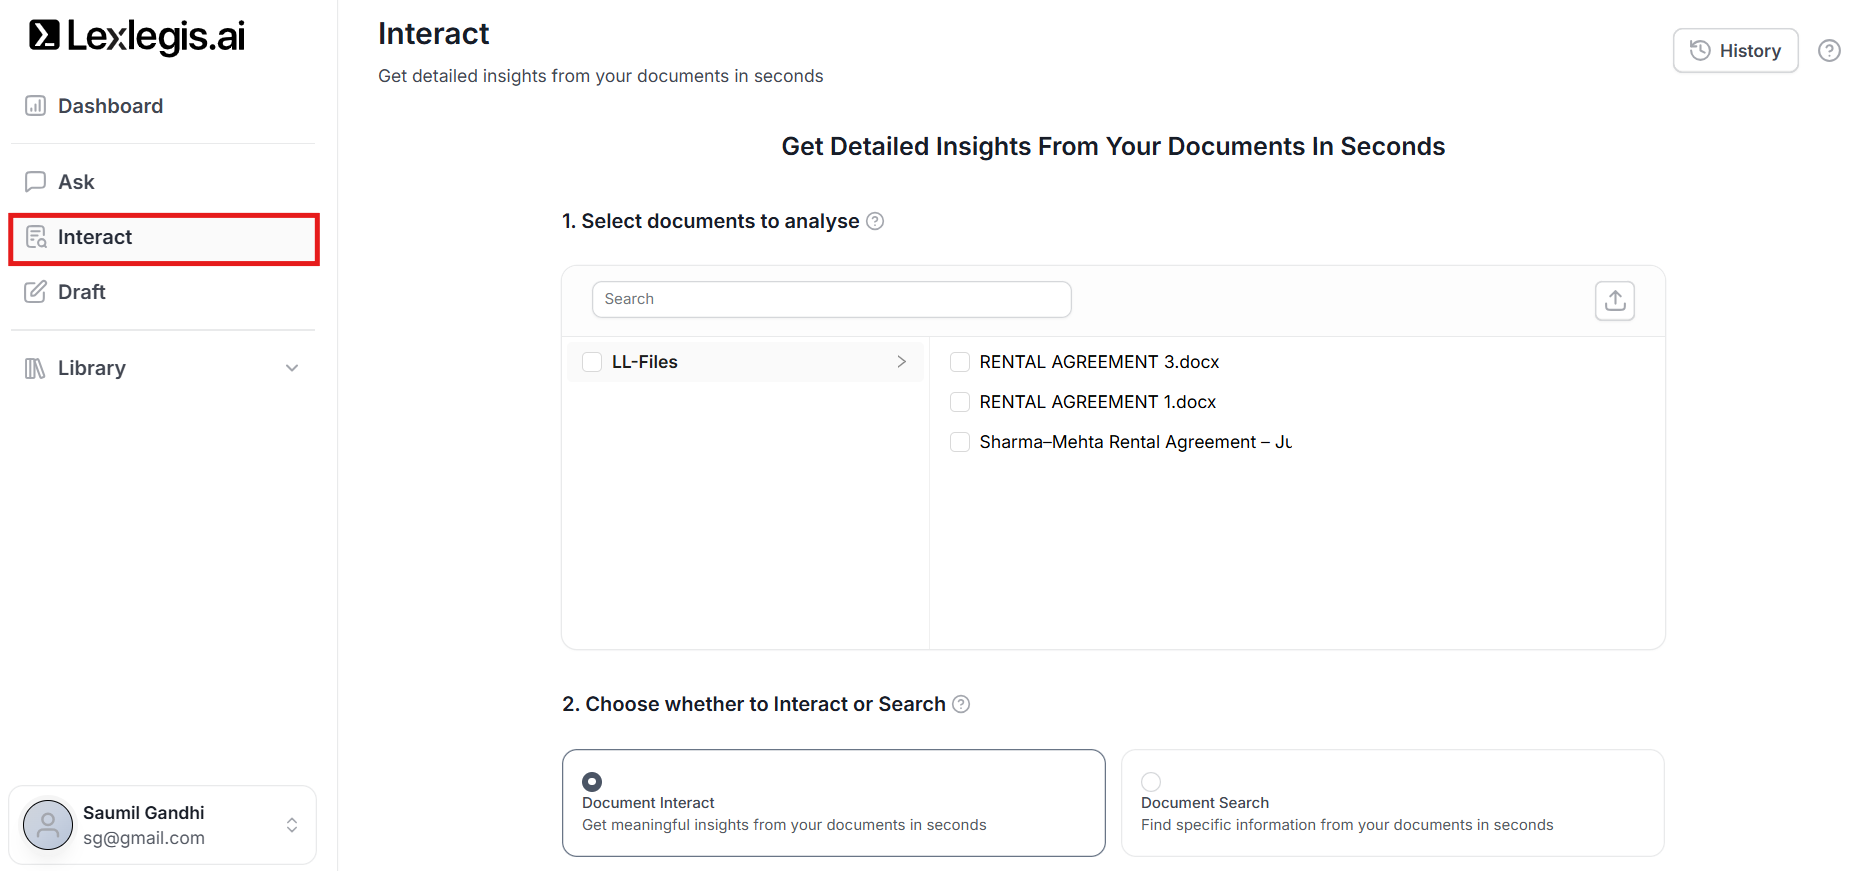Click help icon next to Interact or Search
The height and width of the screenshot is (871, 1868).
pyautogui.click(x=961, y=704)
